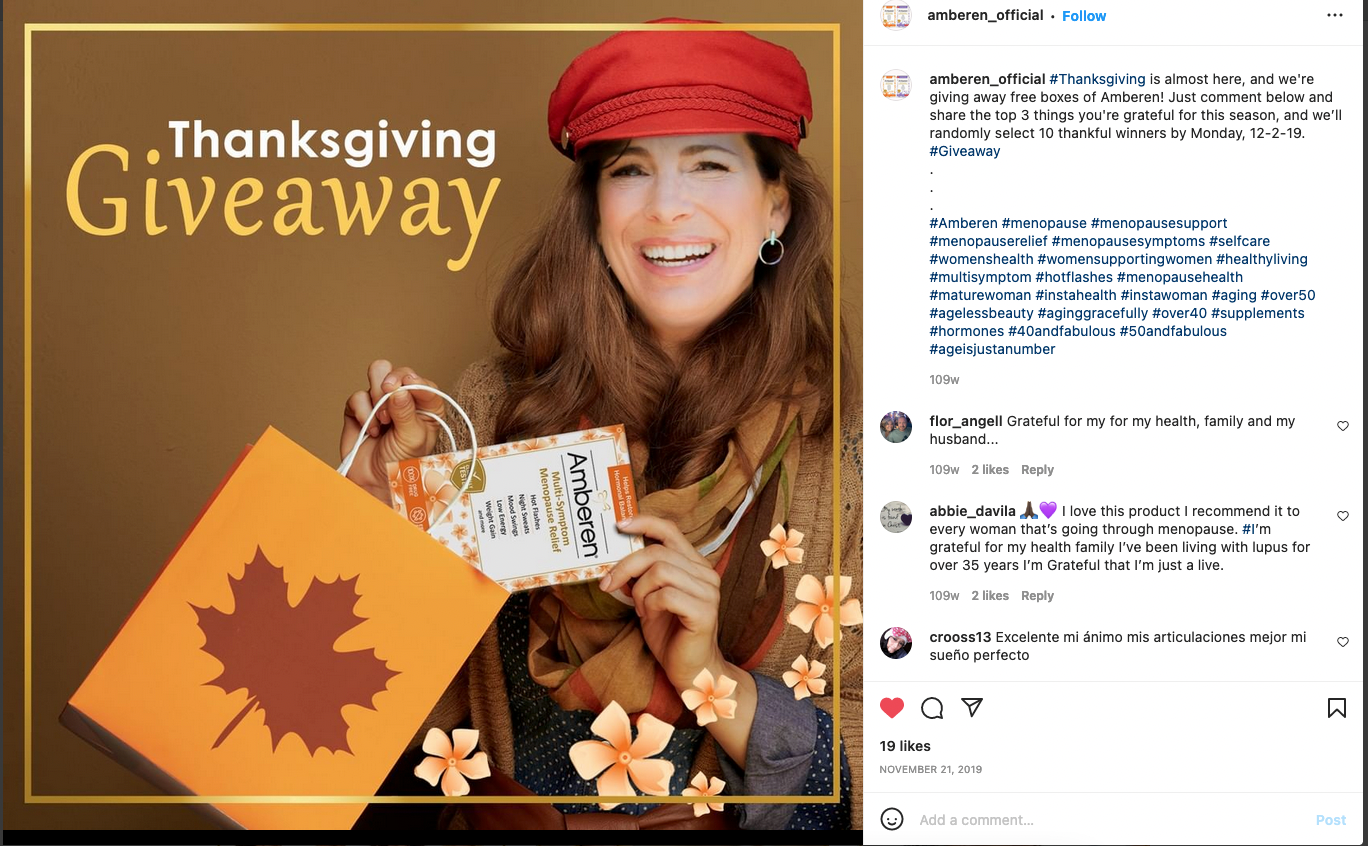Follow amberen_official account
The width and height of the screenshot is (1368, 846).
pyautogui.click(x=1084, y=16)
